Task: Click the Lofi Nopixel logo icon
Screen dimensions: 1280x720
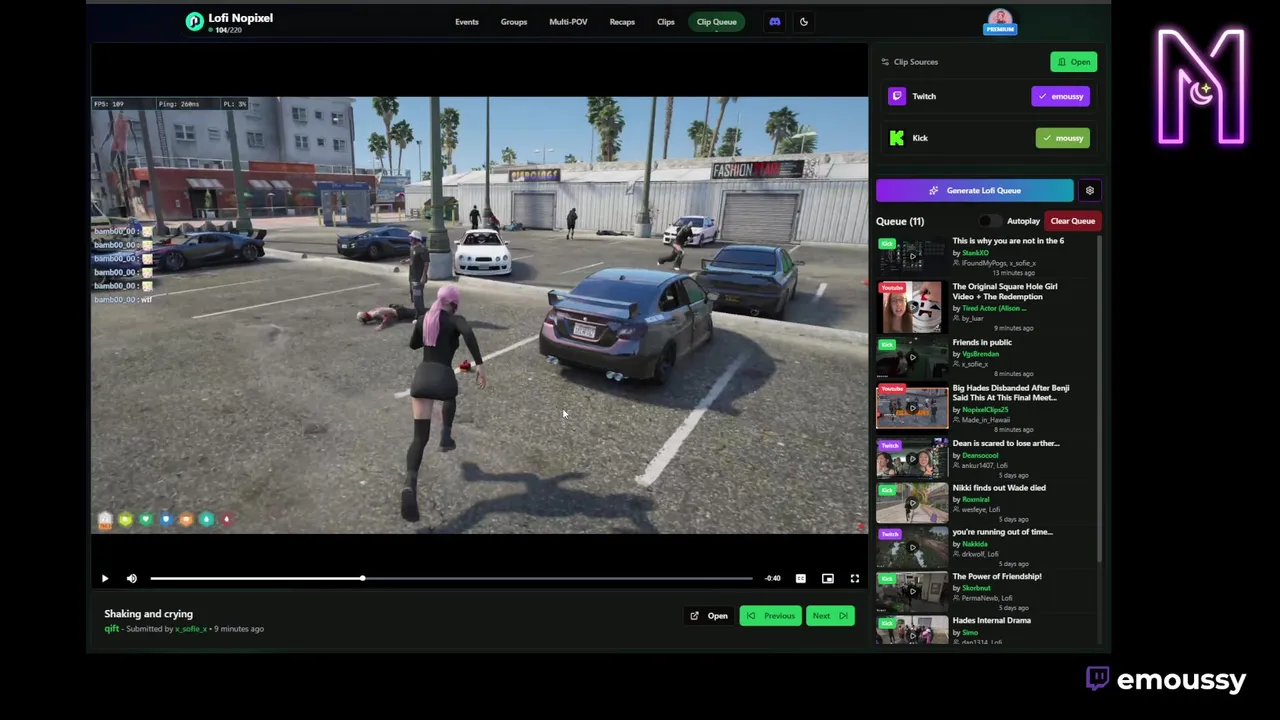Action: pos(194,22)
